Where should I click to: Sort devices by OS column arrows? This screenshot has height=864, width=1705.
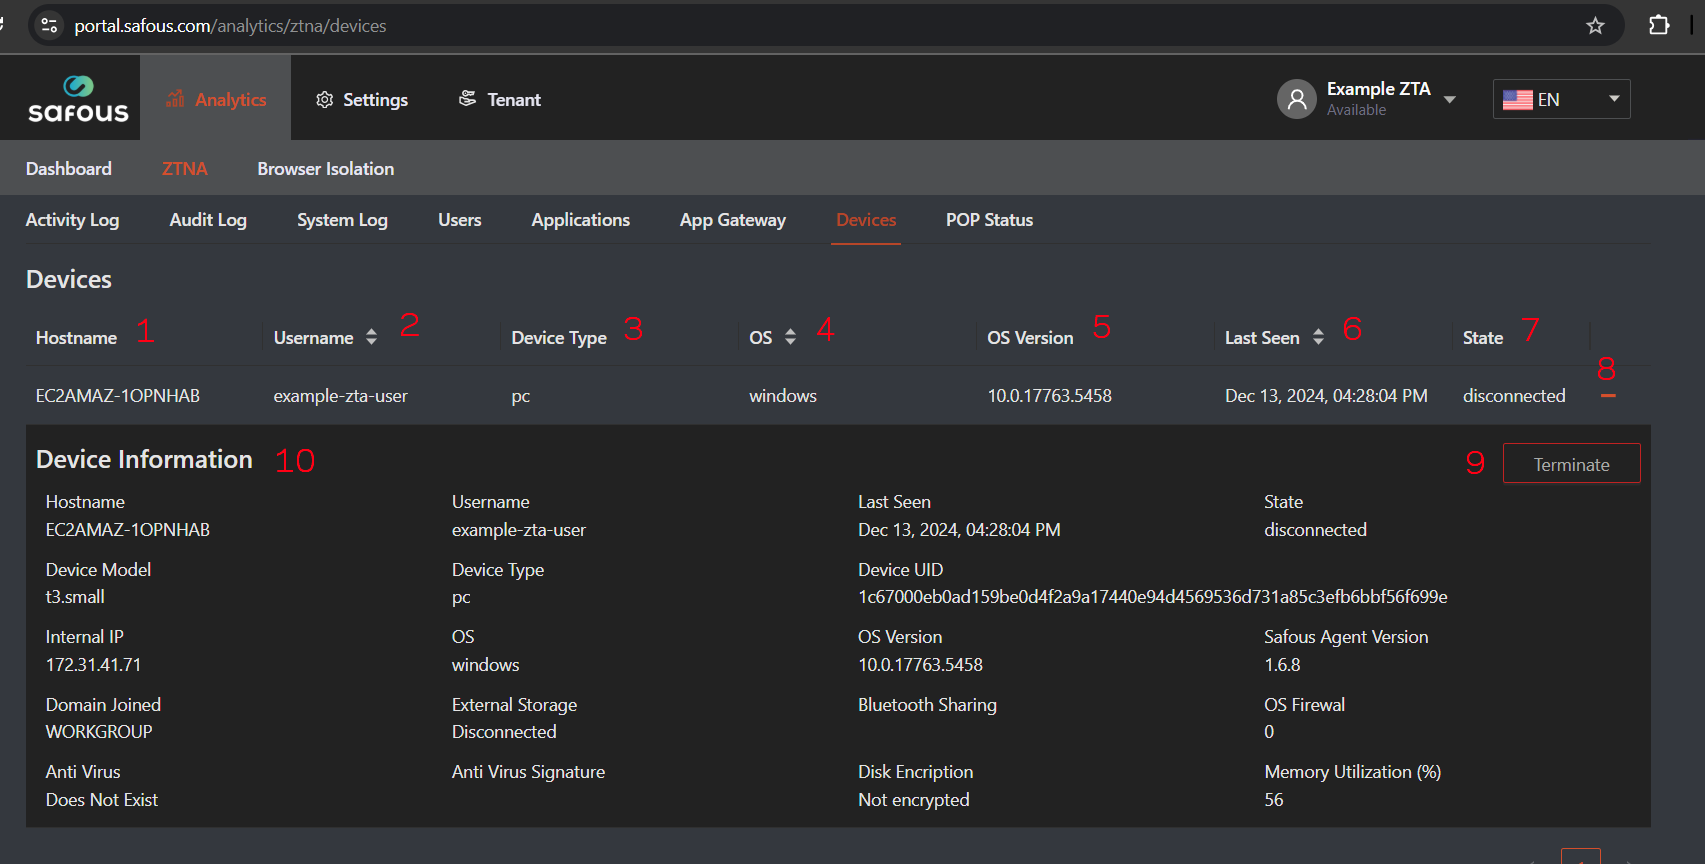(x=790, y=338)
